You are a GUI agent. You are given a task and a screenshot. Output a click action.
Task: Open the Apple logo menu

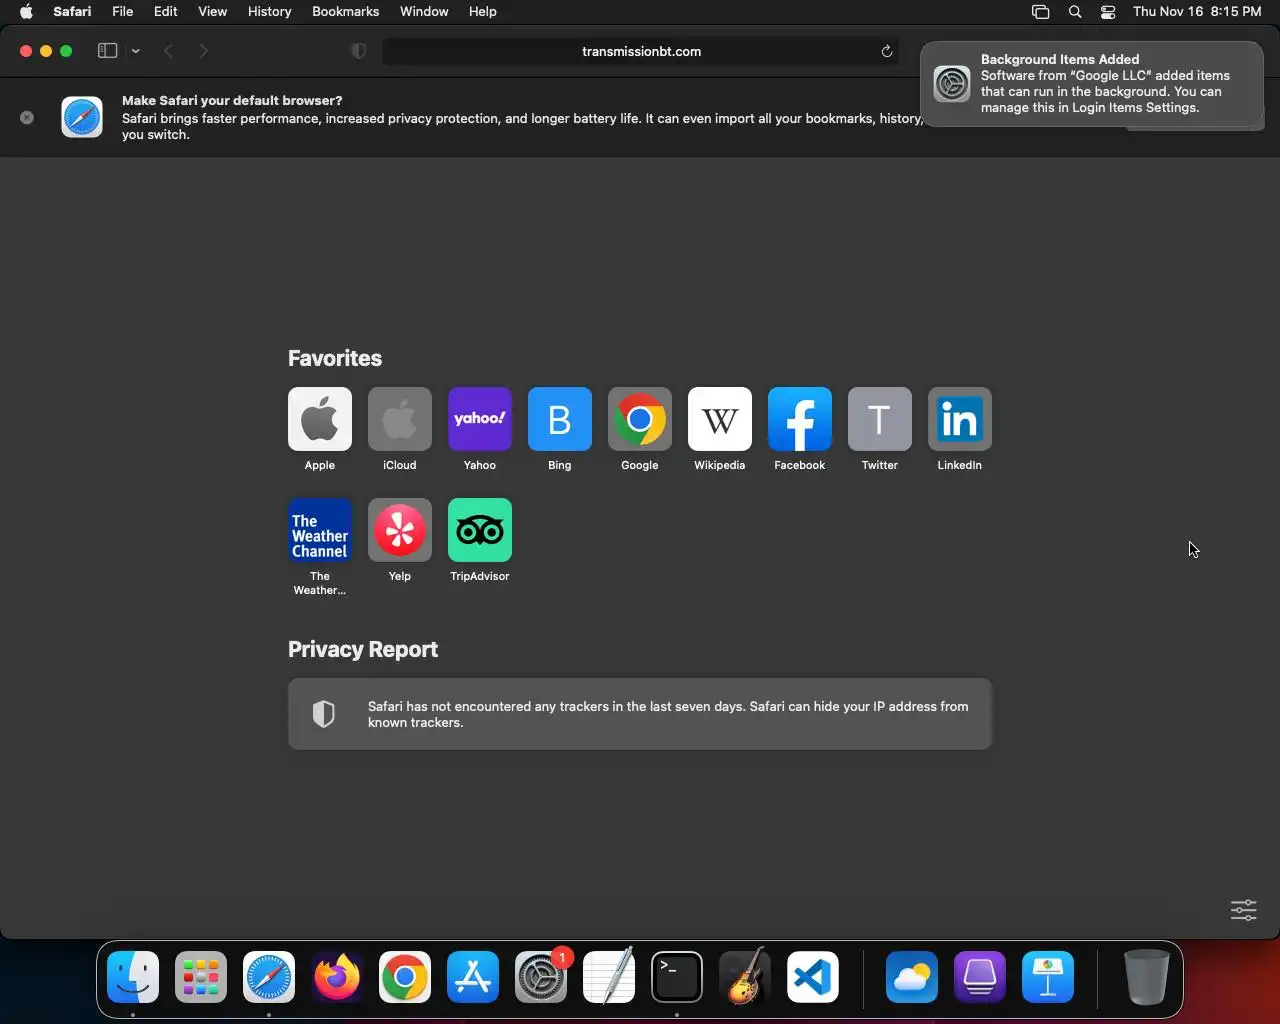[x=26, y=11]
